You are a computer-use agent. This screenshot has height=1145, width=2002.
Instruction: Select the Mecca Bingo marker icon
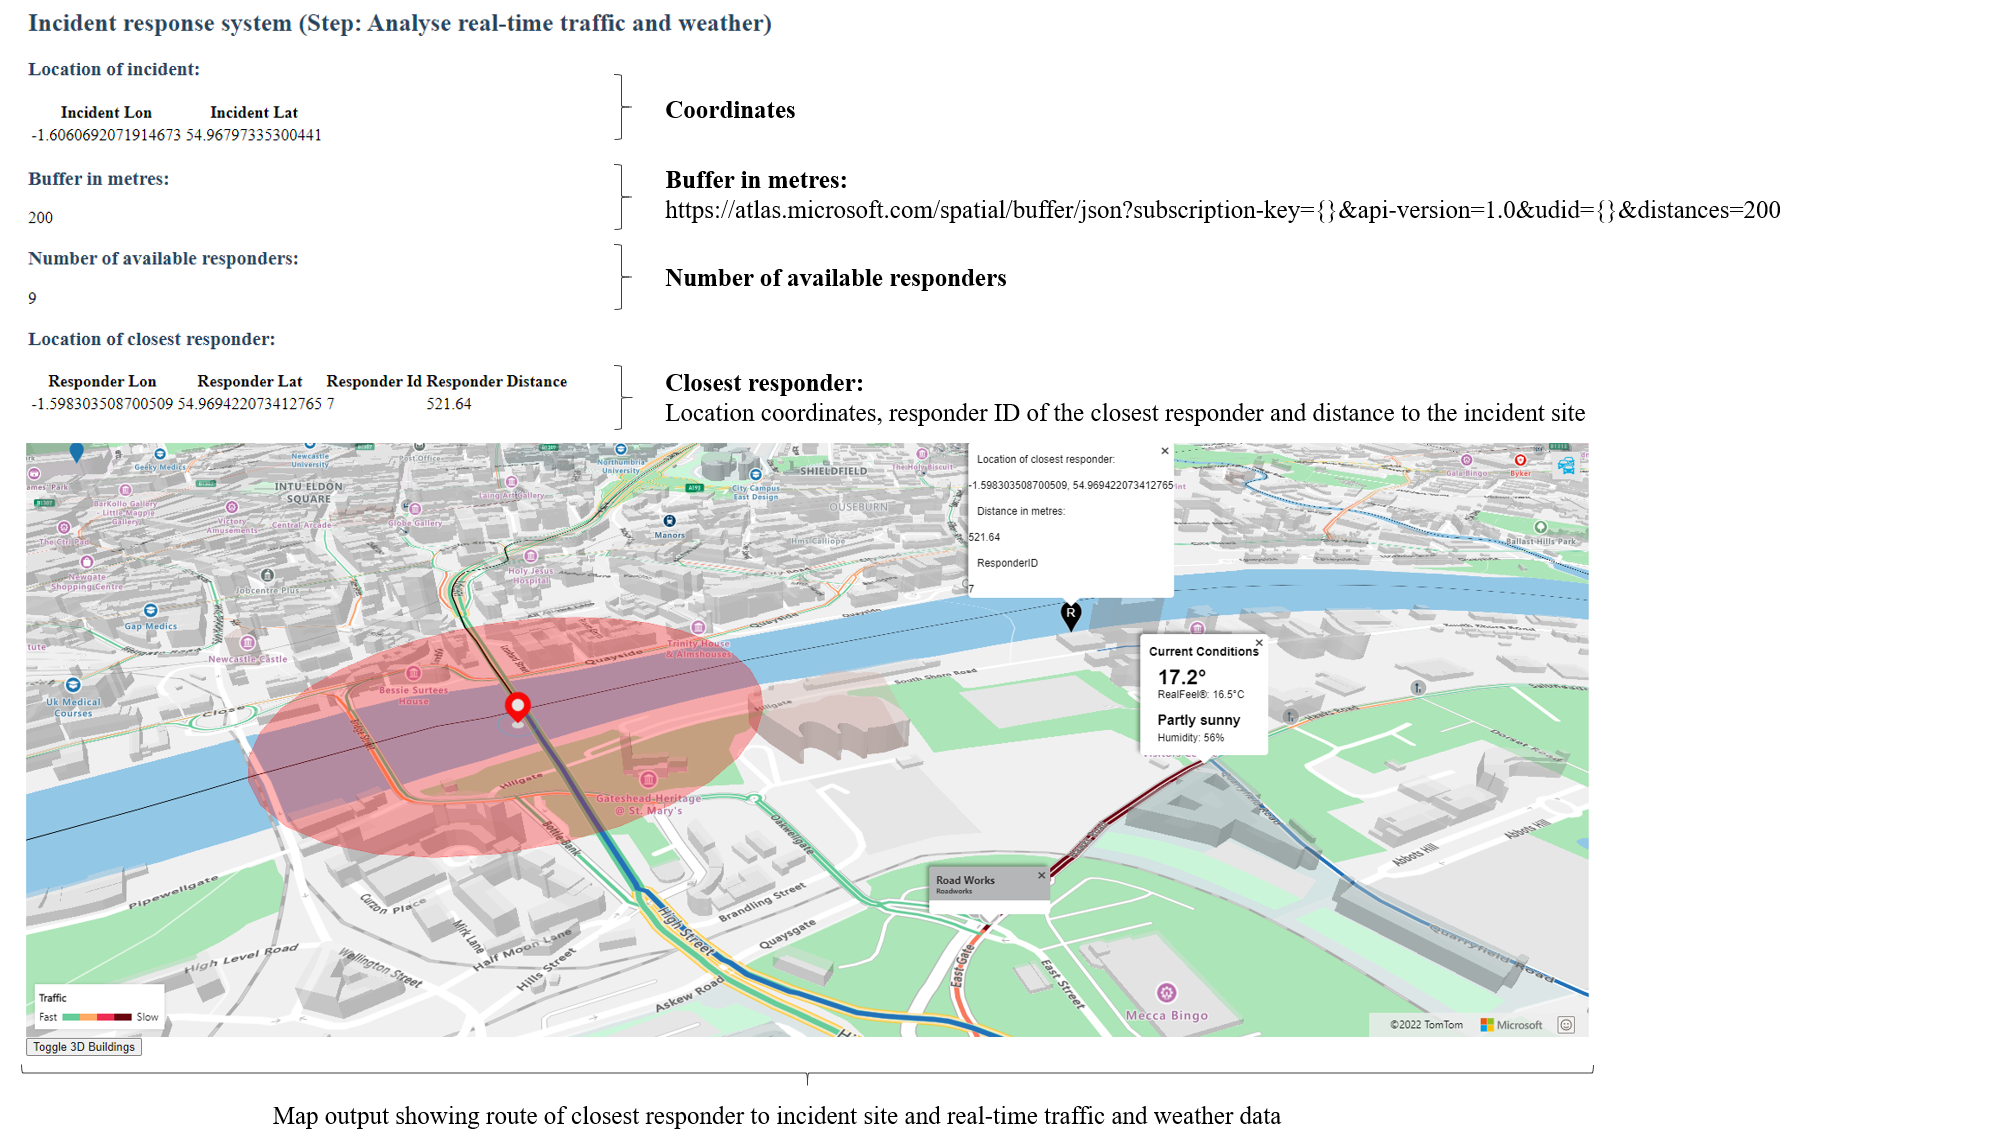coord(1165,993)
